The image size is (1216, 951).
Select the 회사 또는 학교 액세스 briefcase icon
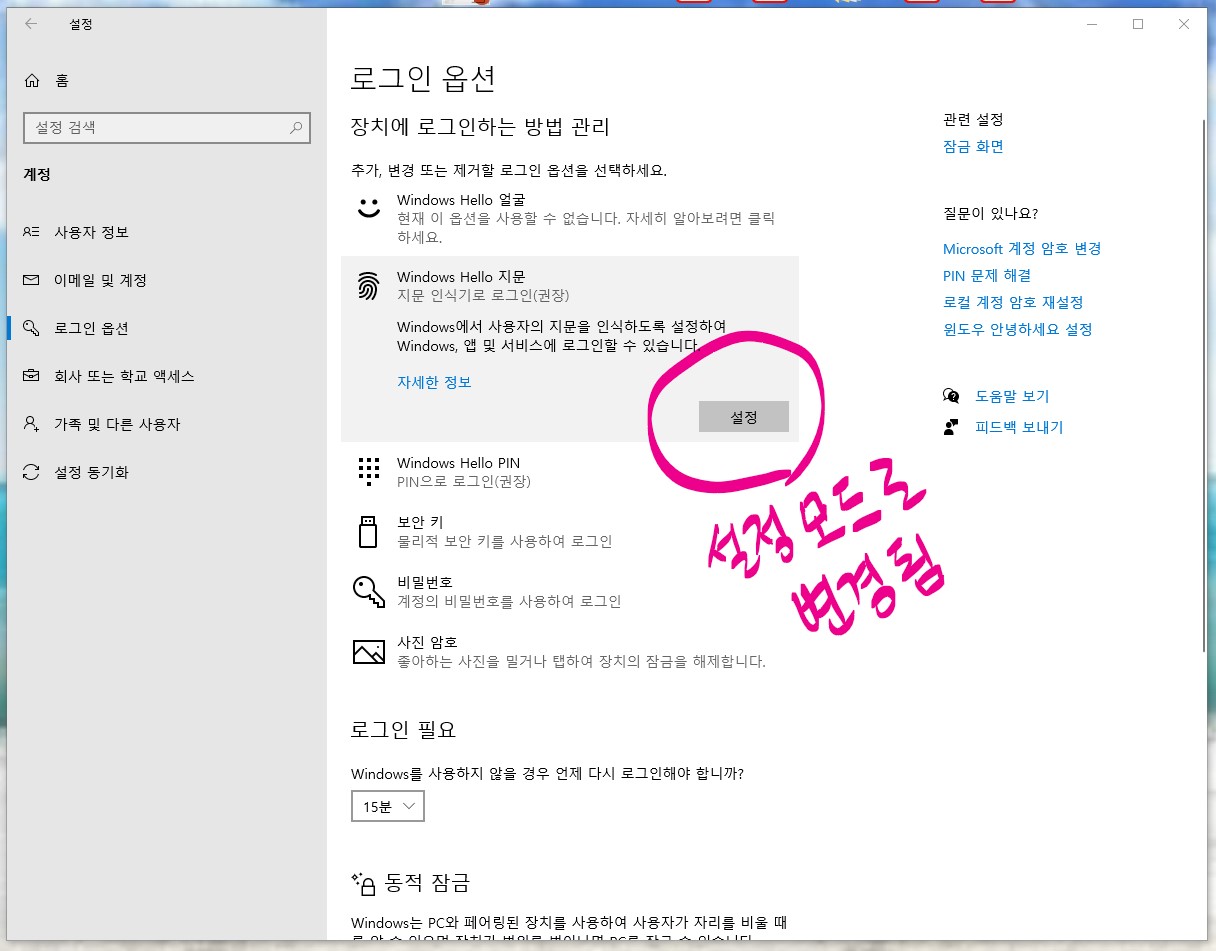[32, 376]
